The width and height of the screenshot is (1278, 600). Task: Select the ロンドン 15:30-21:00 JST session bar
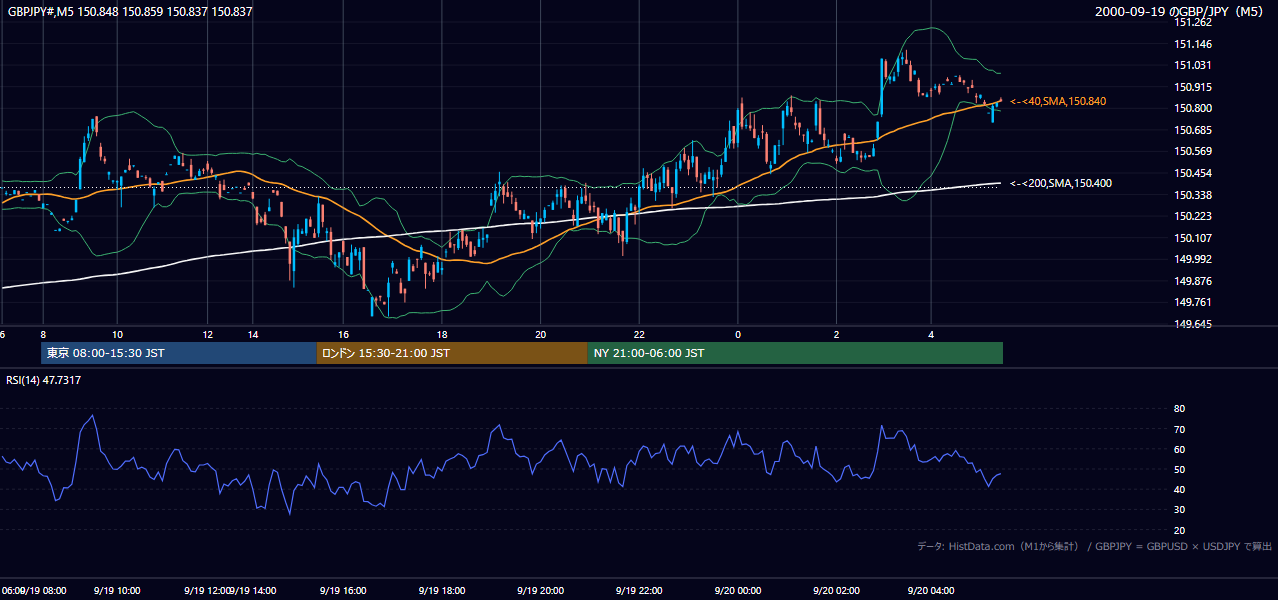coord(452,353)
